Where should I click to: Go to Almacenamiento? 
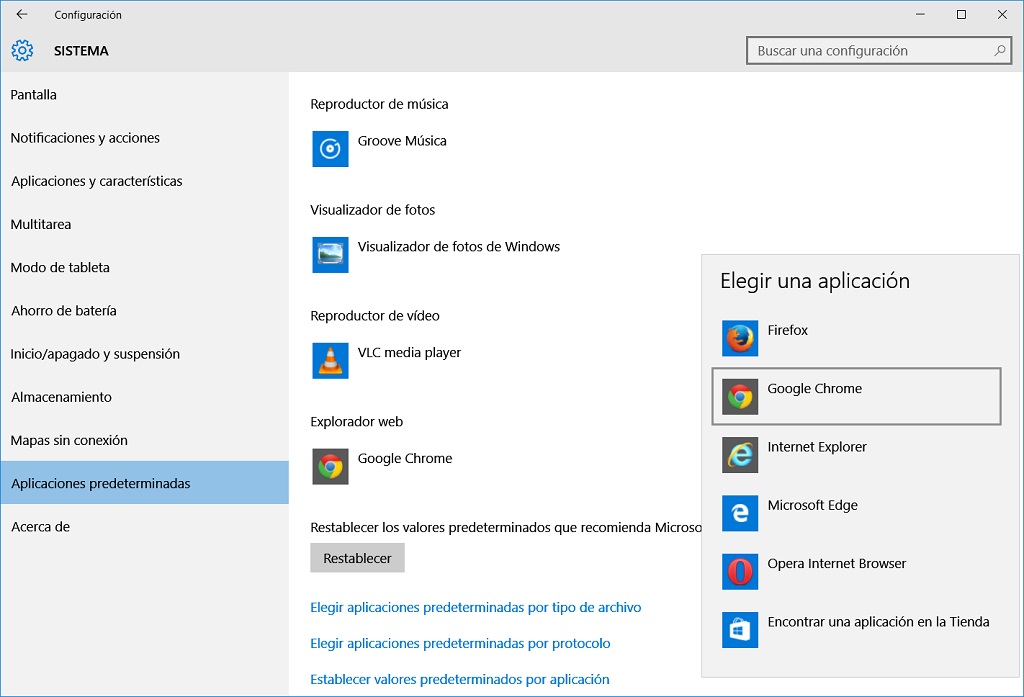click(x=144, y=397)
